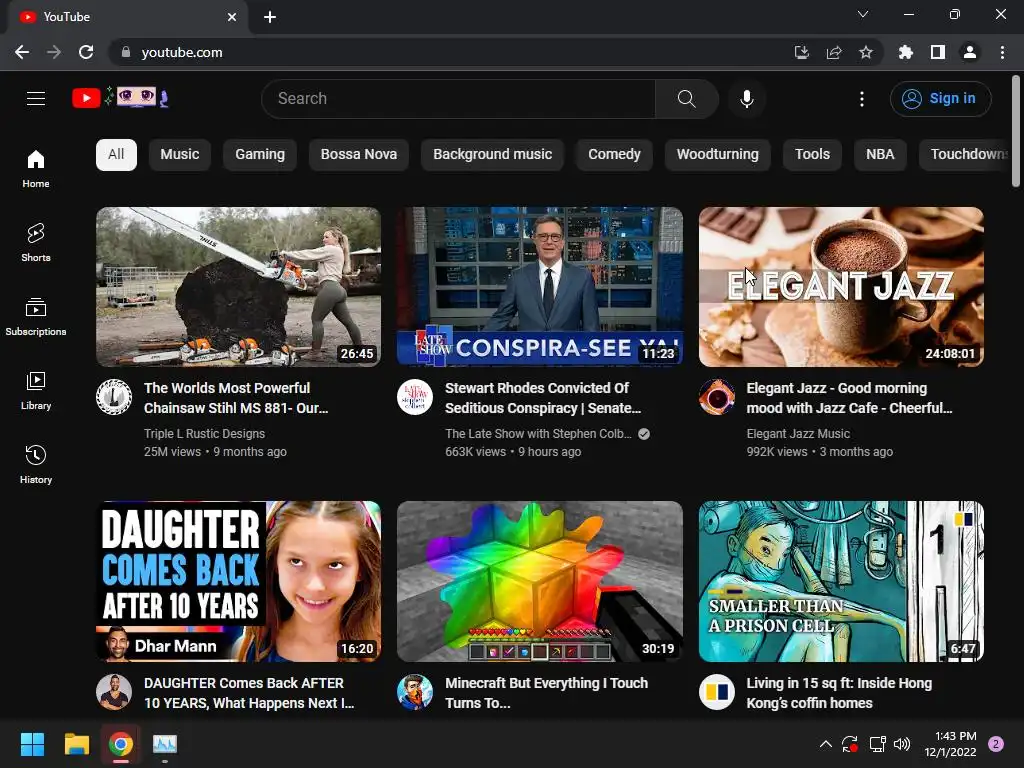Open DAUGHTER Comes Back video title

click(249, 693)
